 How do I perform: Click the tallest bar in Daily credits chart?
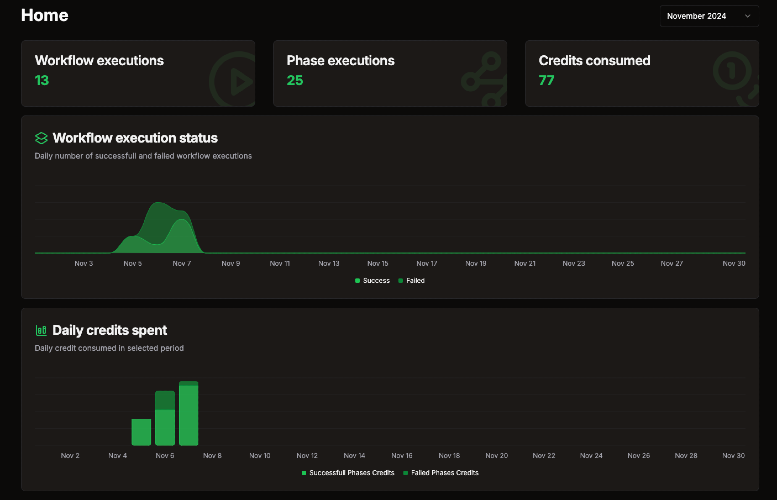189,413
